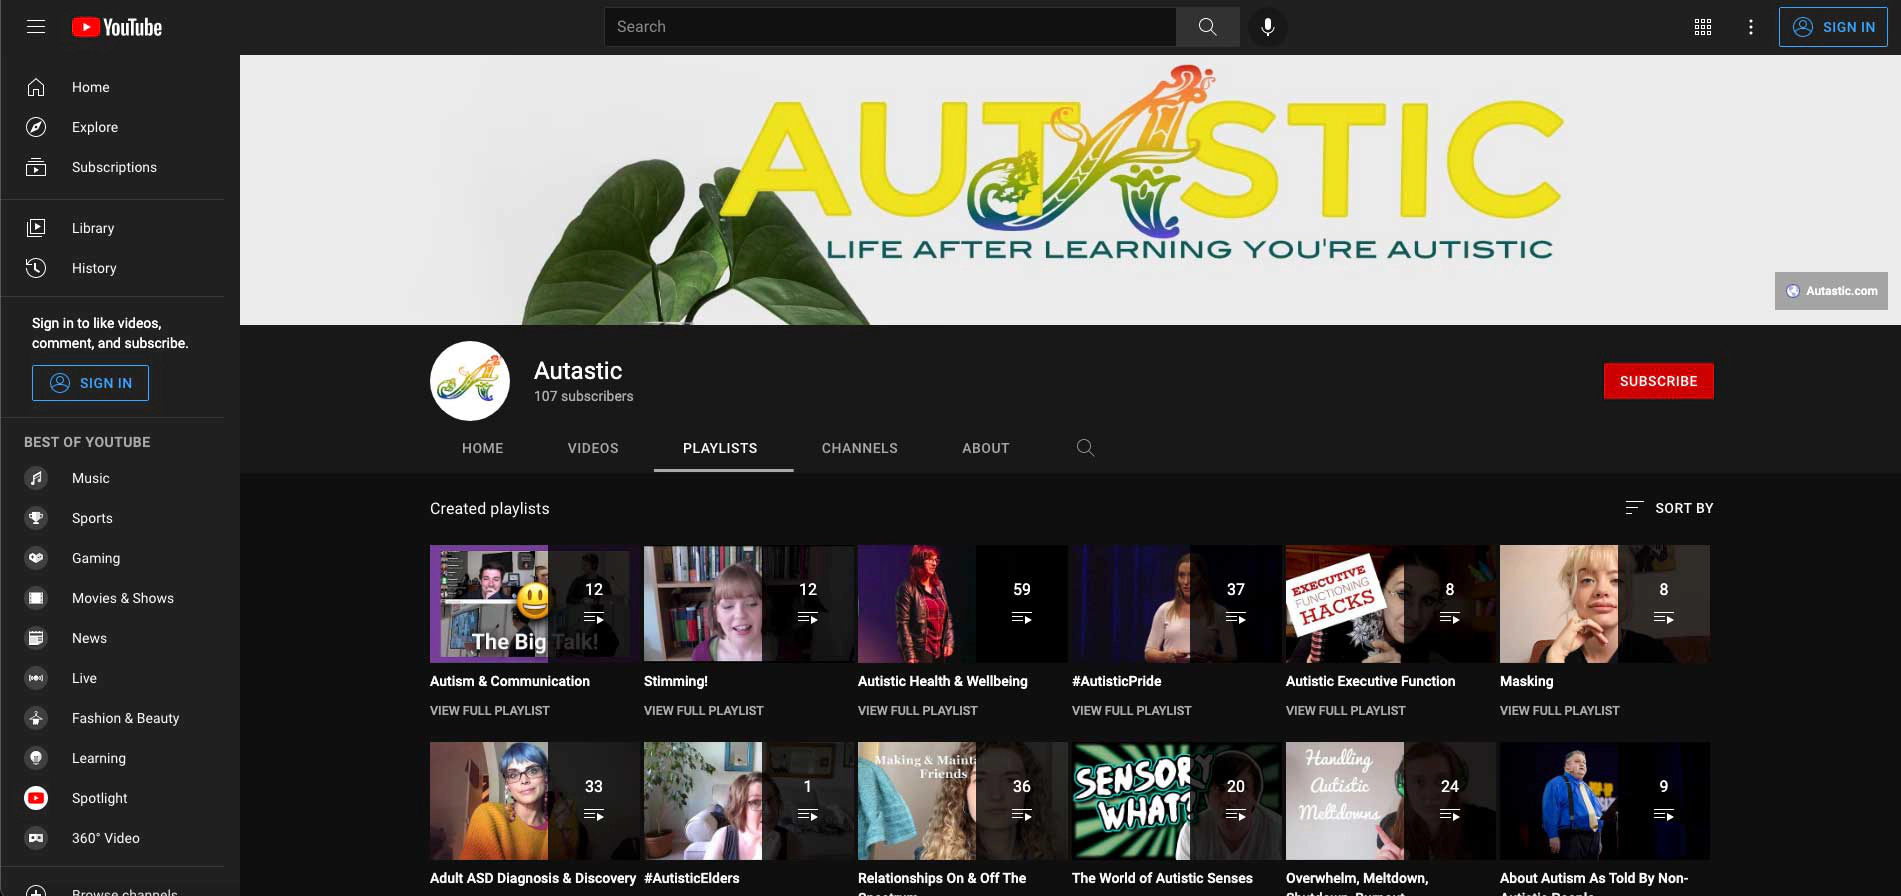Search within the Autastic channel
This screenshot has width=1901, height=896.
click(1085, 448)
